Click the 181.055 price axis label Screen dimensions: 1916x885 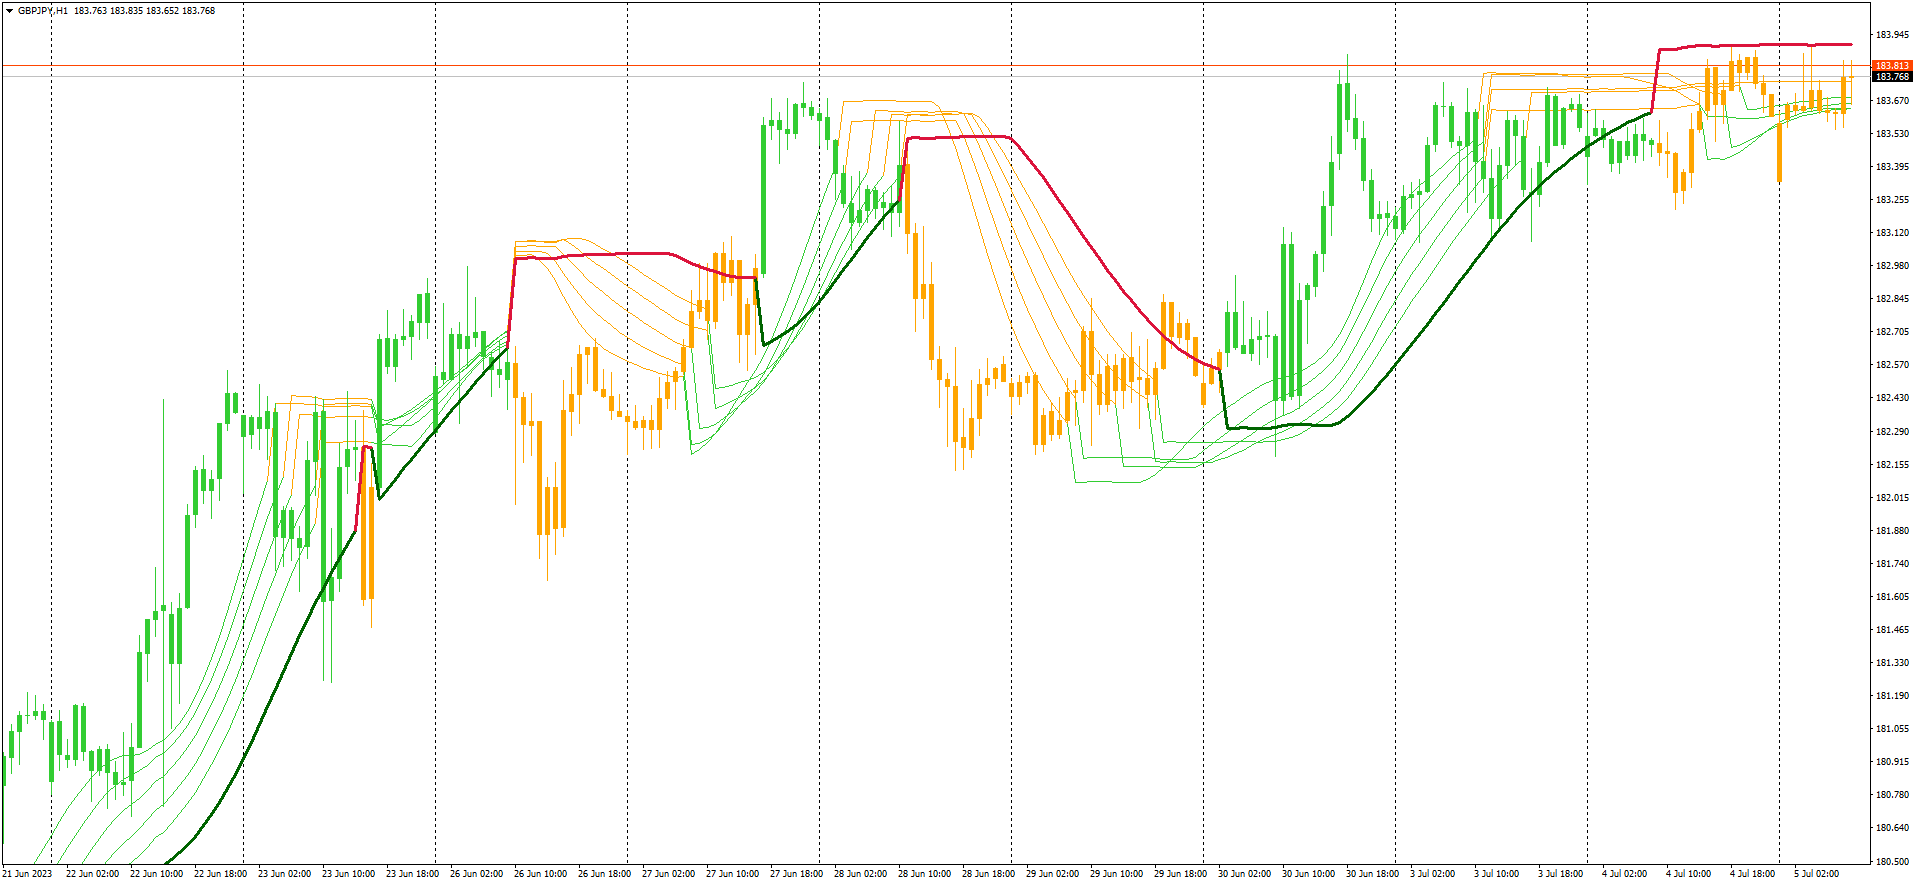coord(1892,729)
